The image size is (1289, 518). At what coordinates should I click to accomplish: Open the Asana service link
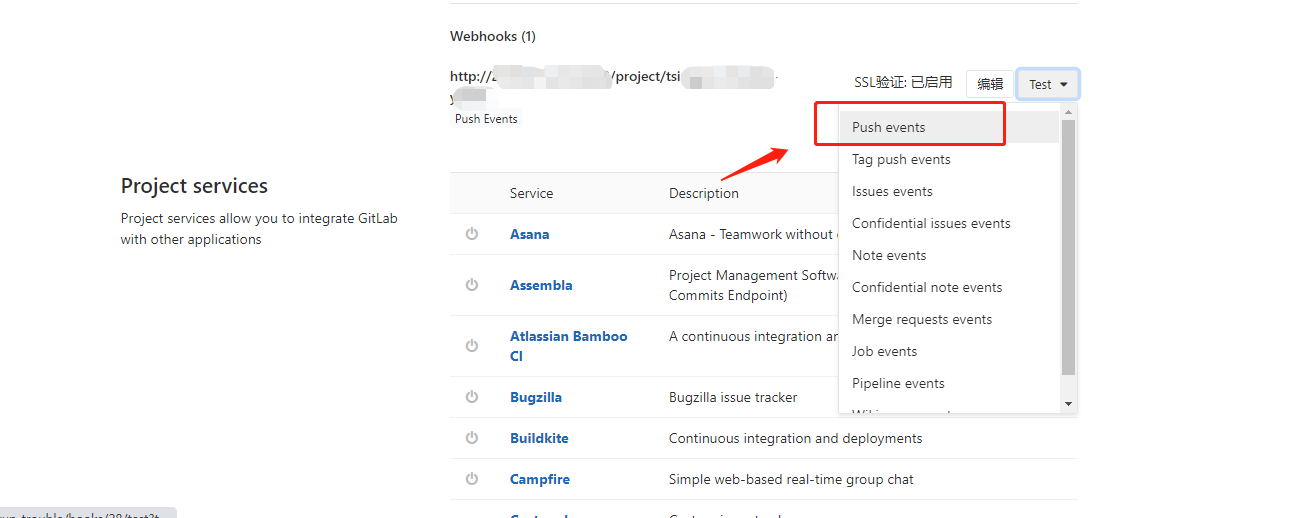529,234
